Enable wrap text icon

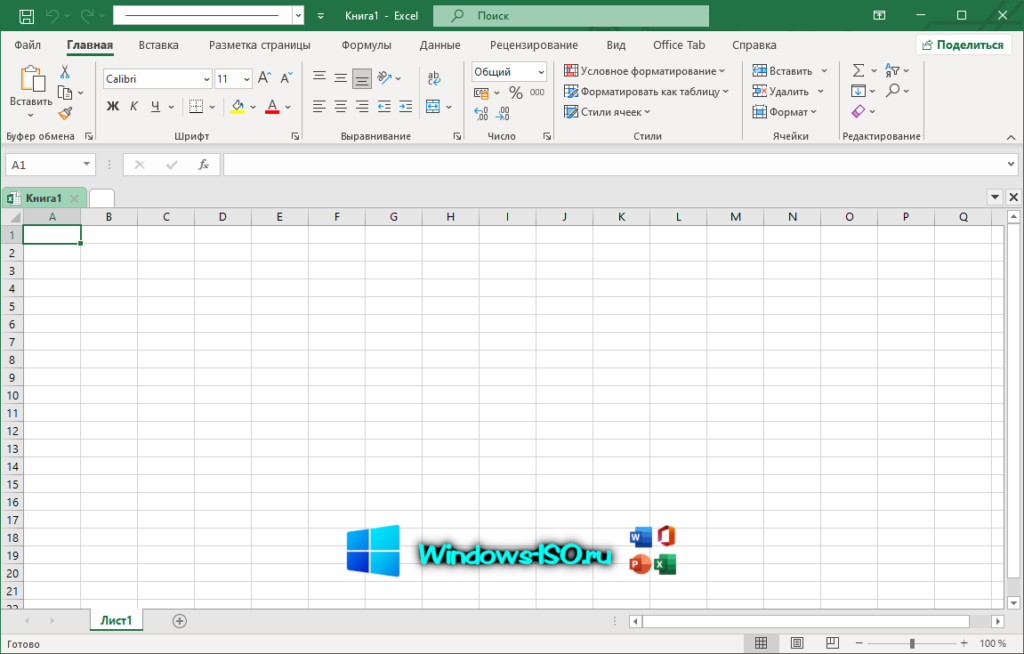tap(434, 78)
